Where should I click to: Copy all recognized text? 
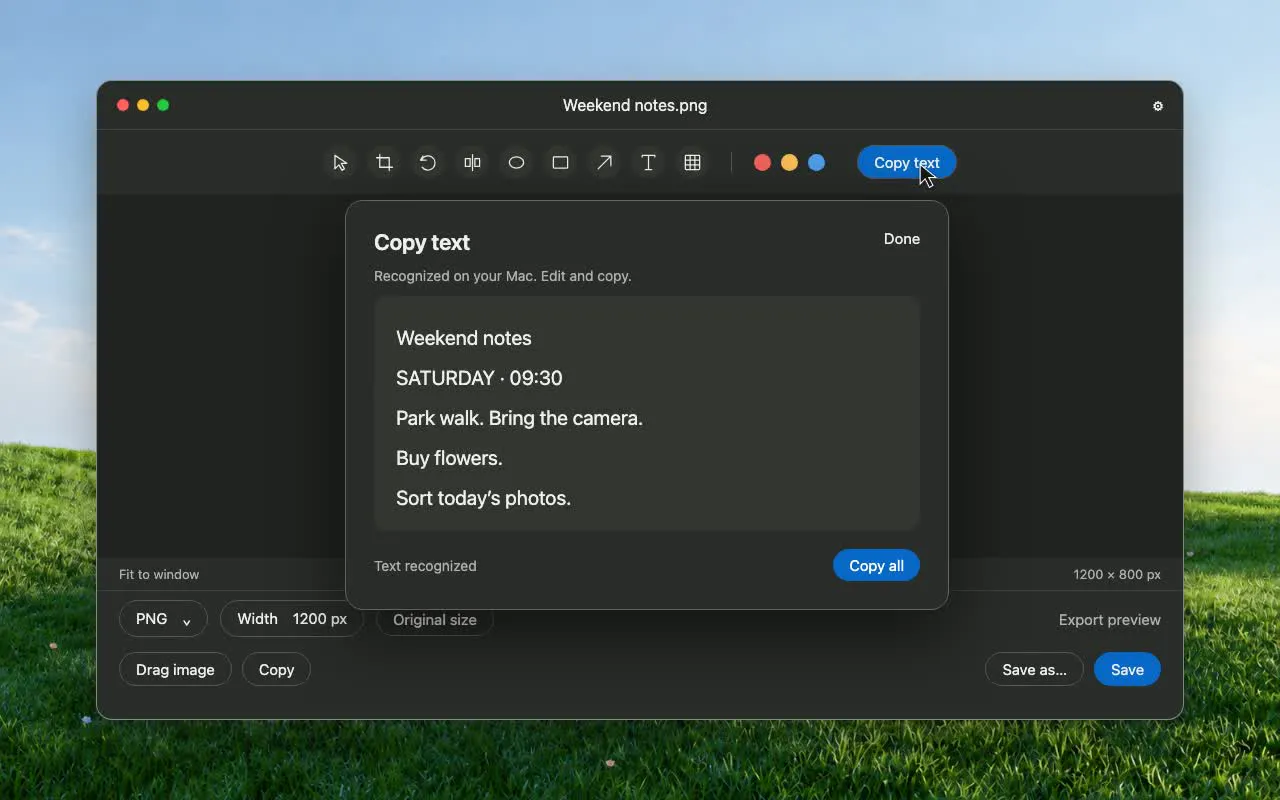[x=876, y=566]
